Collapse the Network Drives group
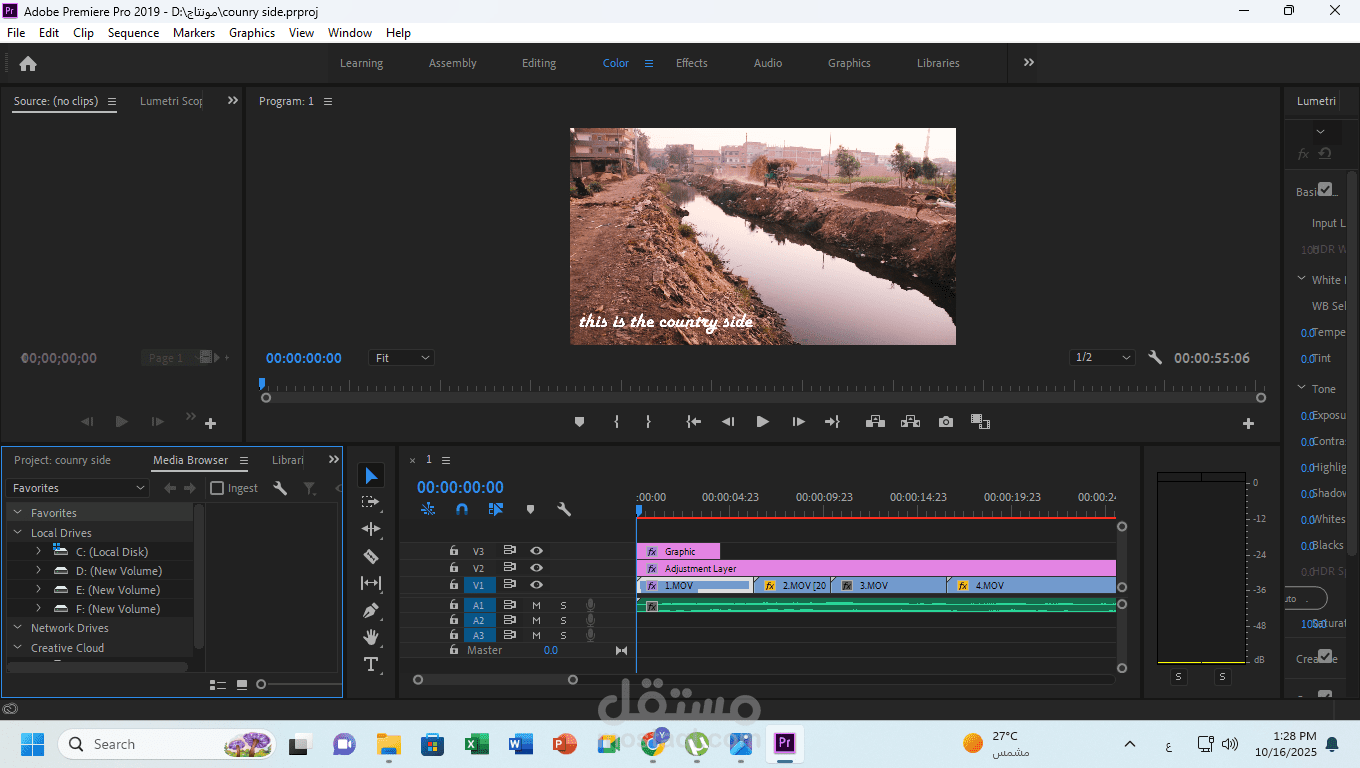Viewport: 1360px width, 768px height. [x=18, y=628]
